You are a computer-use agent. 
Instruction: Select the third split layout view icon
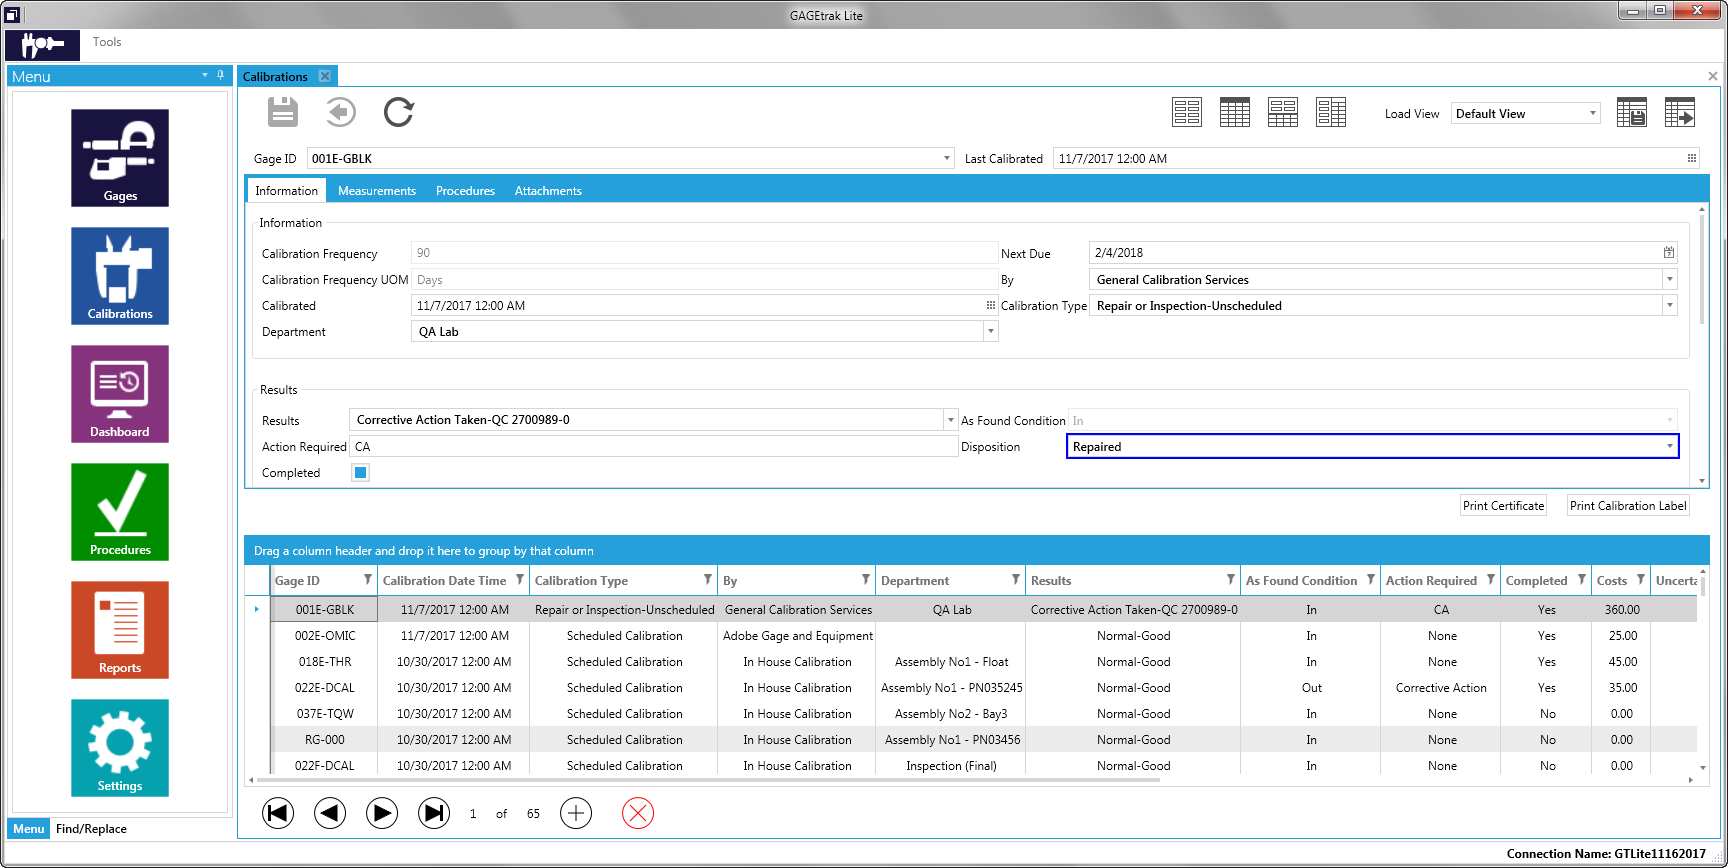click(x=1283, y=112)
